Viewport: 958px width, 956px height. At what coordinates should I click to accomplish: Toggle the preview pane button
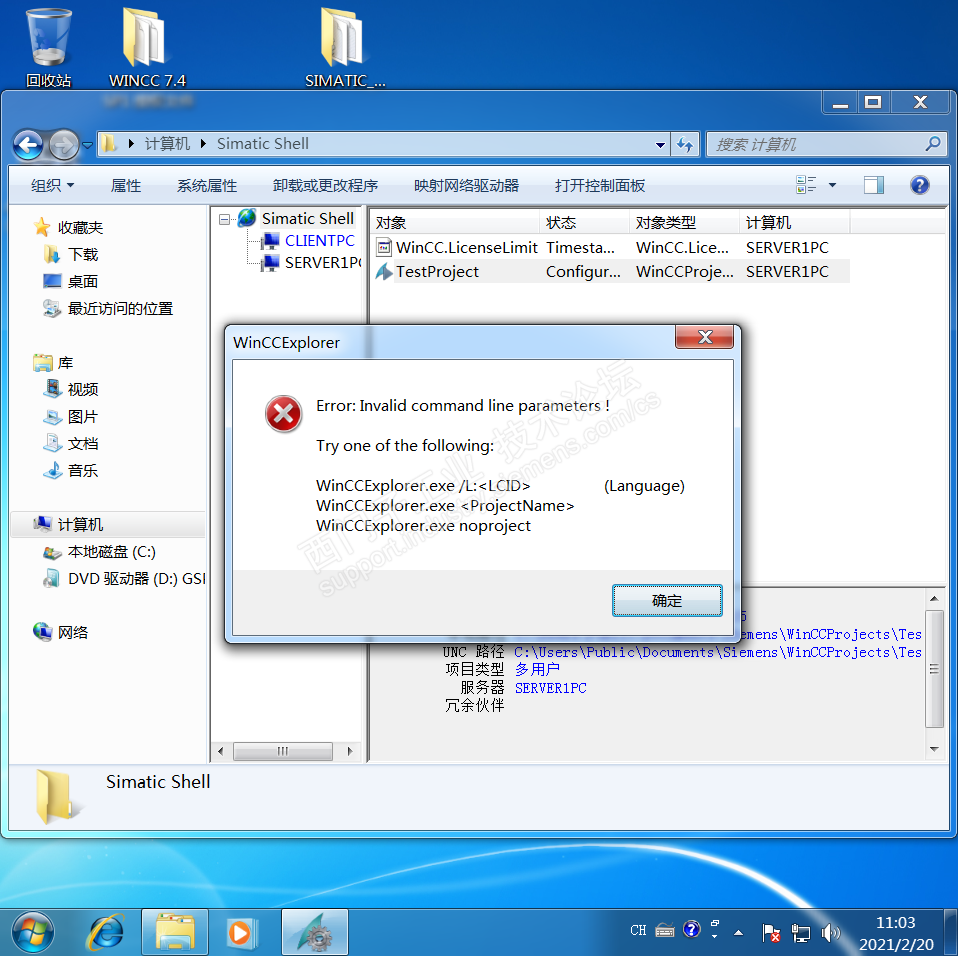point(874,184)
